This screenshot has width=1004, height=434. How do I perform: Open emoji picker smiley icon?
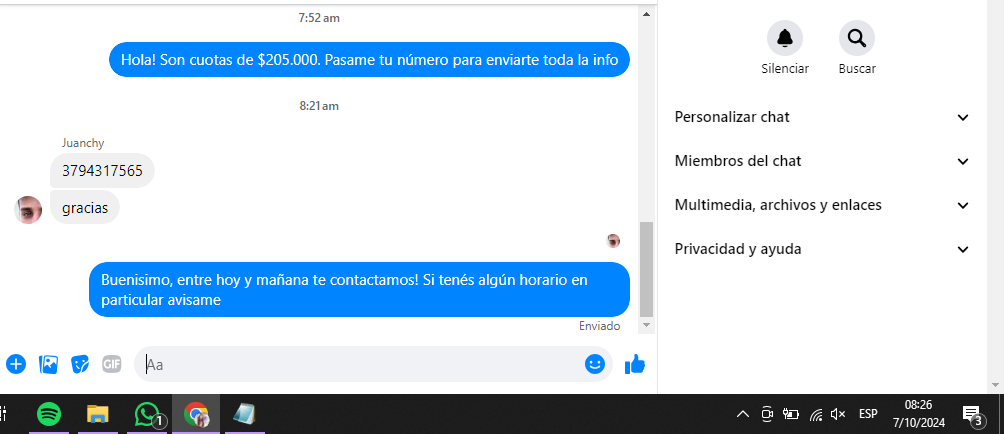(x=595, y=364)
